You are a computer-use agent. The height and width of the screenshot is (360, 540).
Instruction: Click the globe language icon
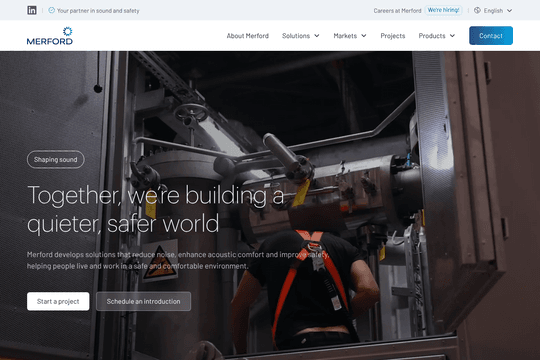[477, 10]
